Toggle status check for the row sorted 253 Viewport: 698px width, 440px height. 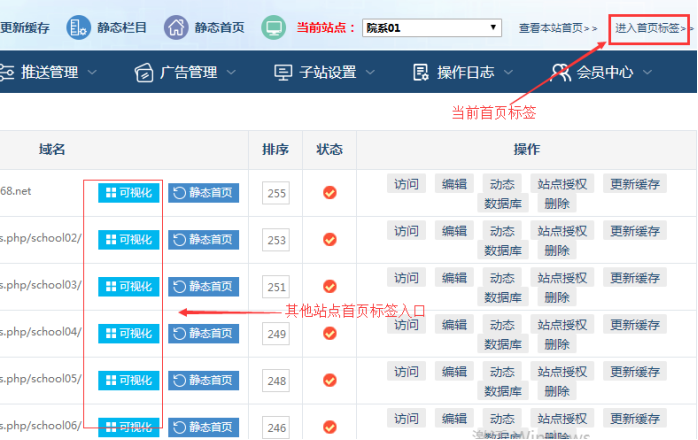(329, 240)
